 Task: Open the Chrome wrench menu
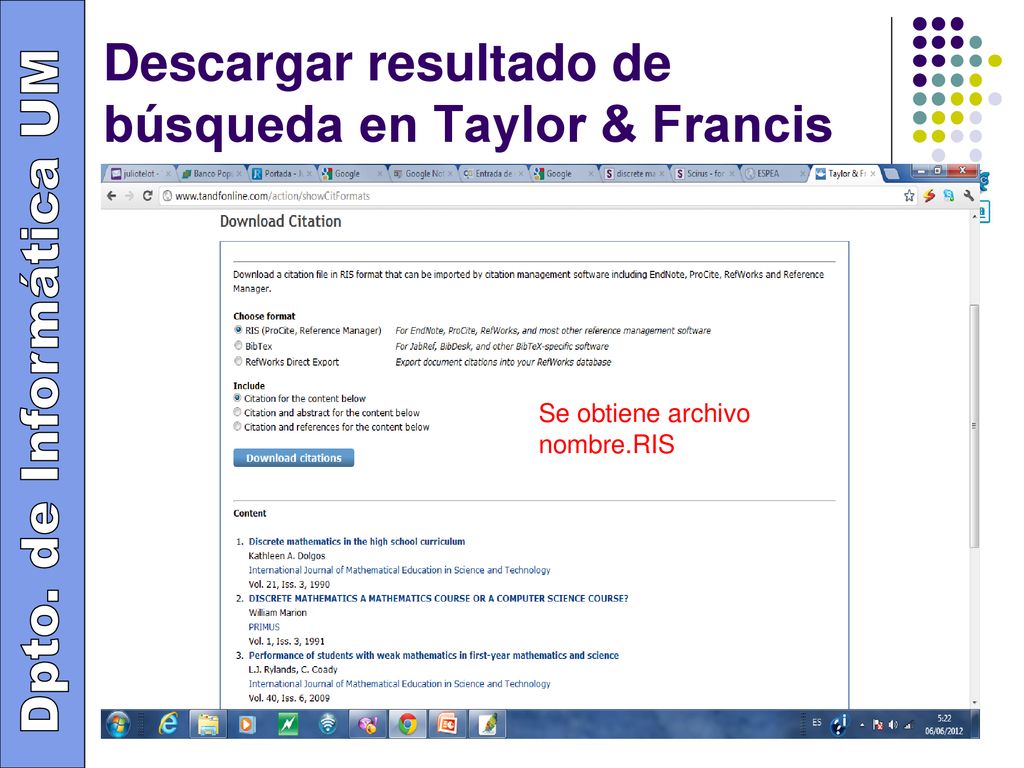pyautogui.click(x=968, y=196)
